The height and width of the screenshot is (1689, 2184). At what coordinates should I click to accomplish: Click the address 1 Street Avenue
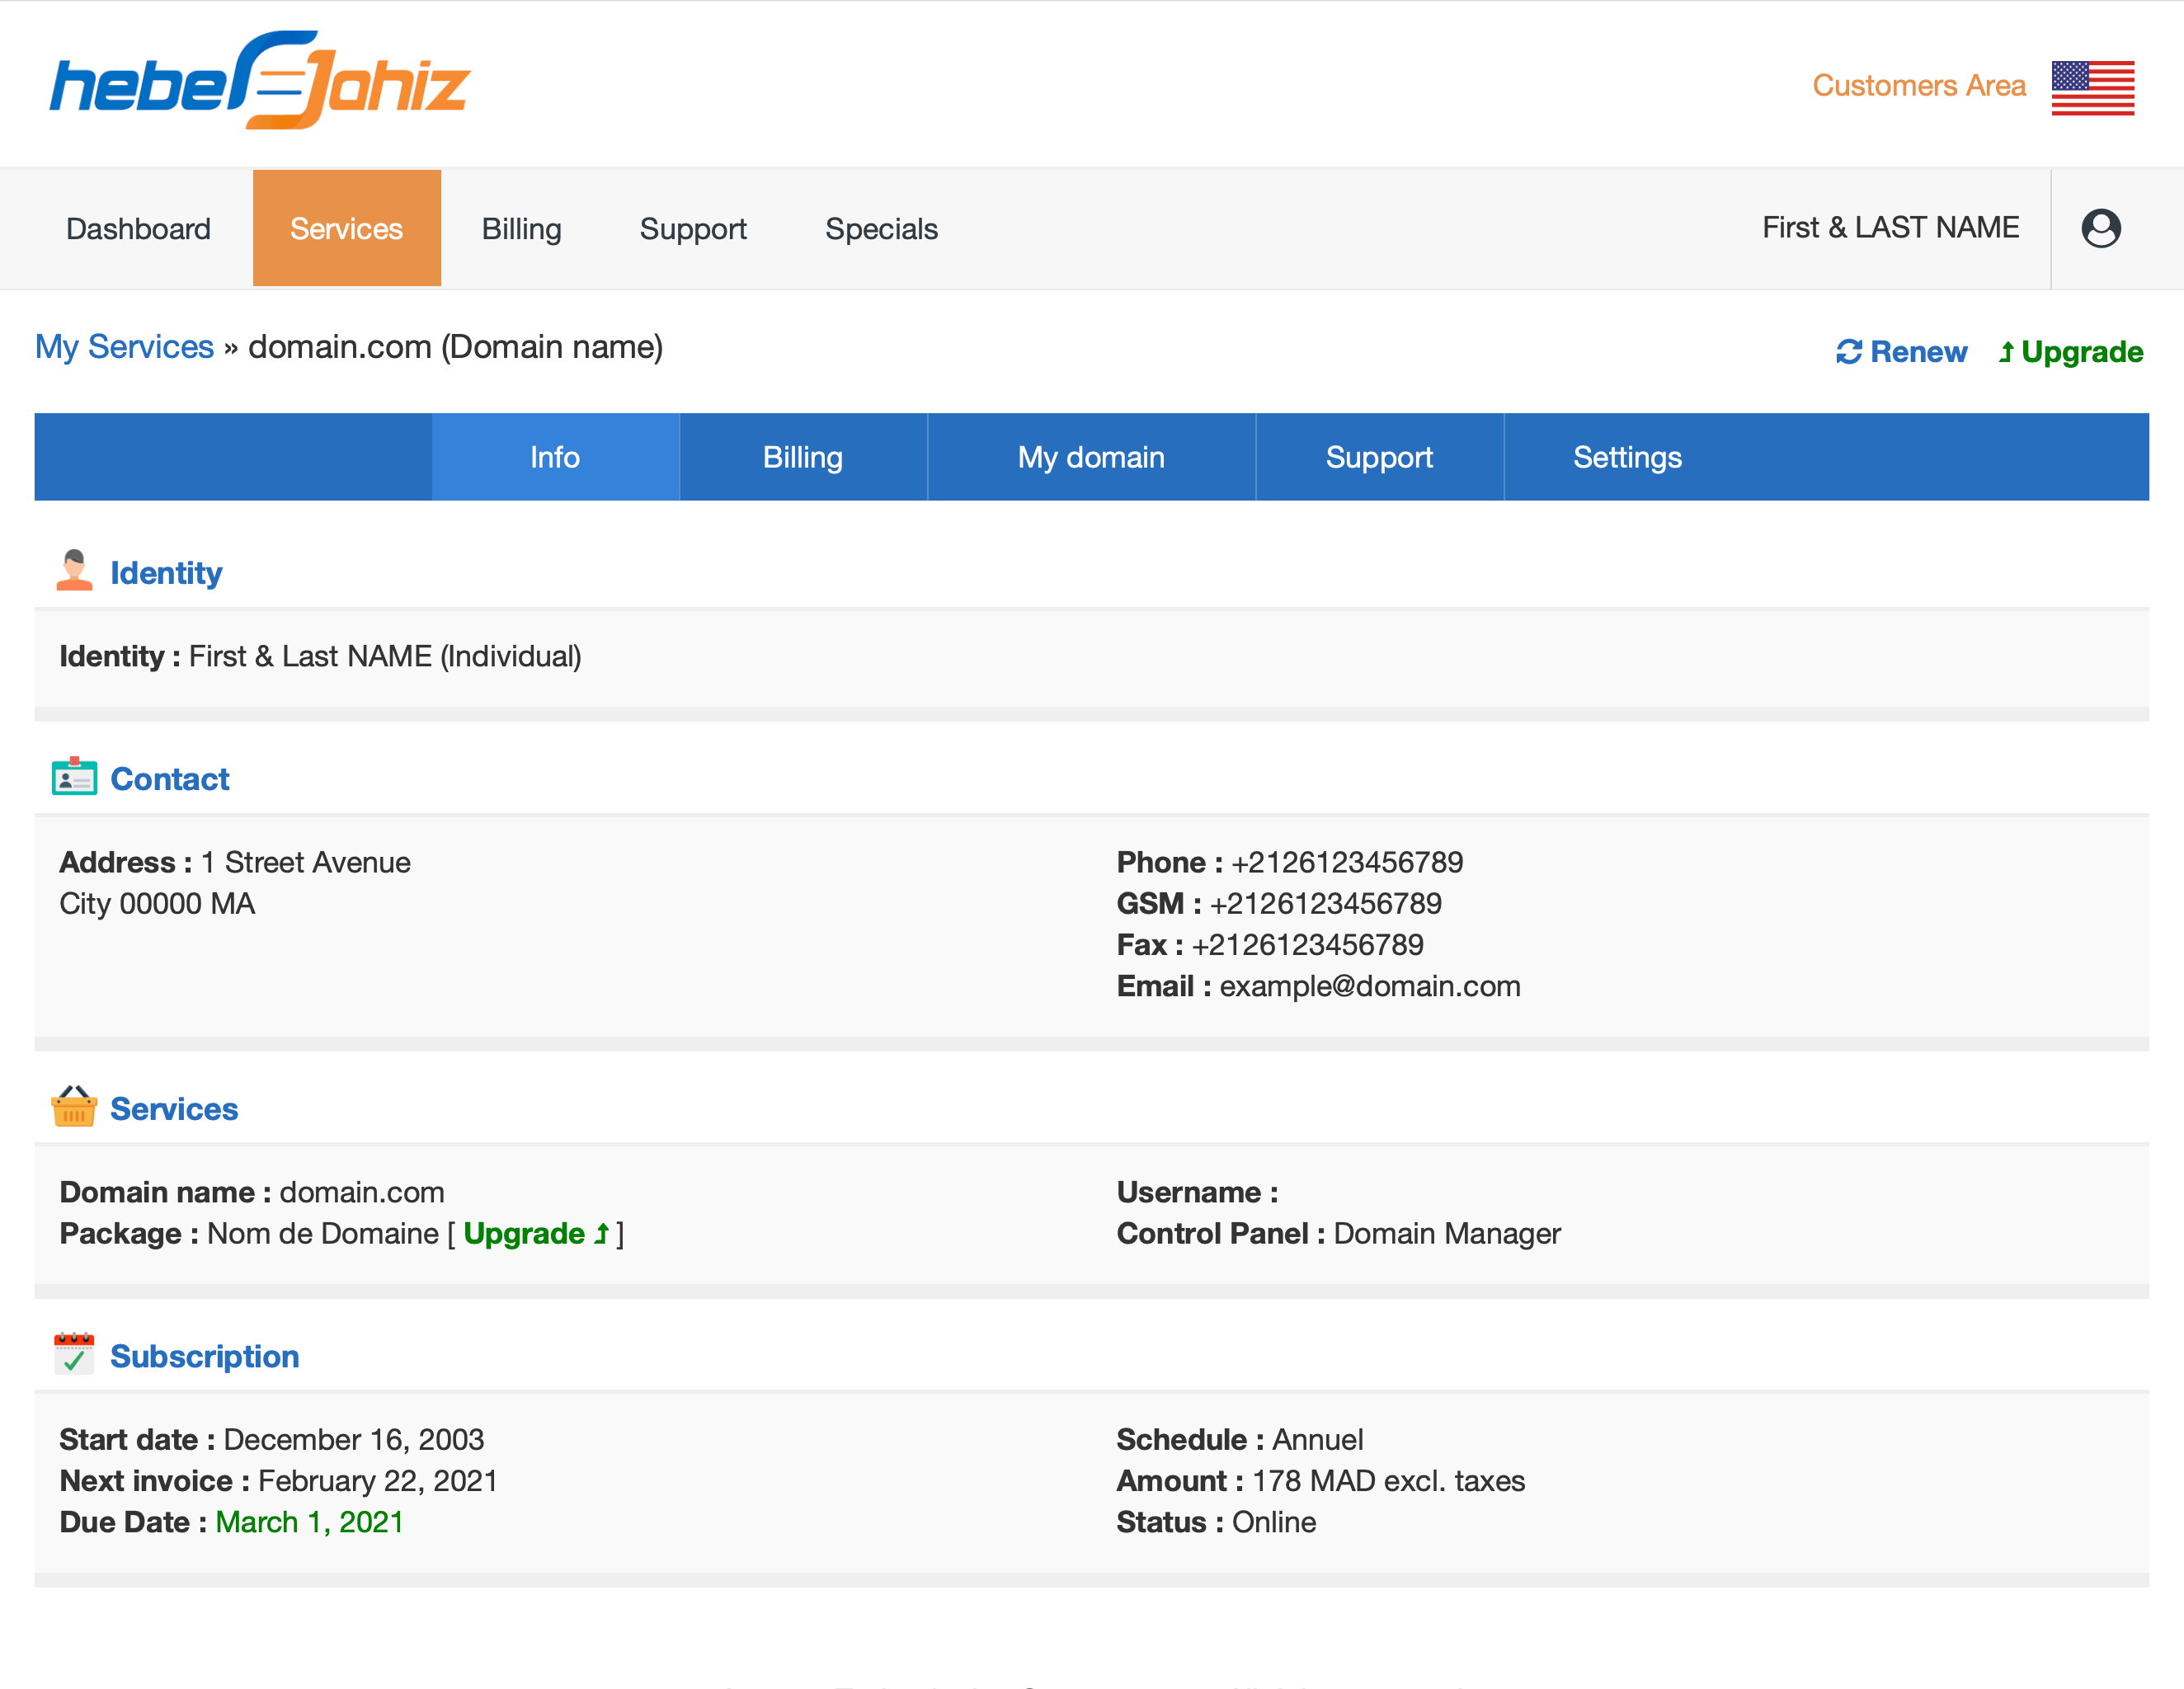305,862
